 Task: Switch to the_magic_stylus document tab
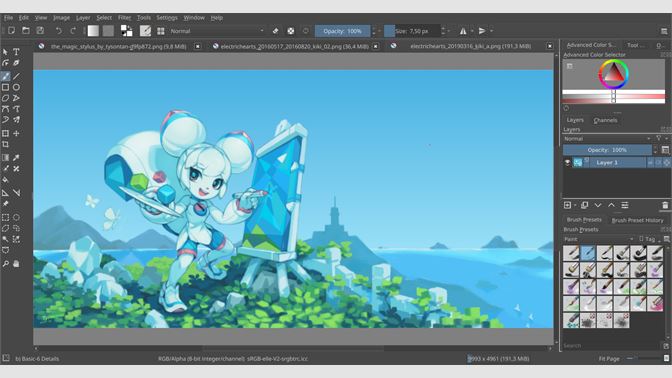pos(118,46)
